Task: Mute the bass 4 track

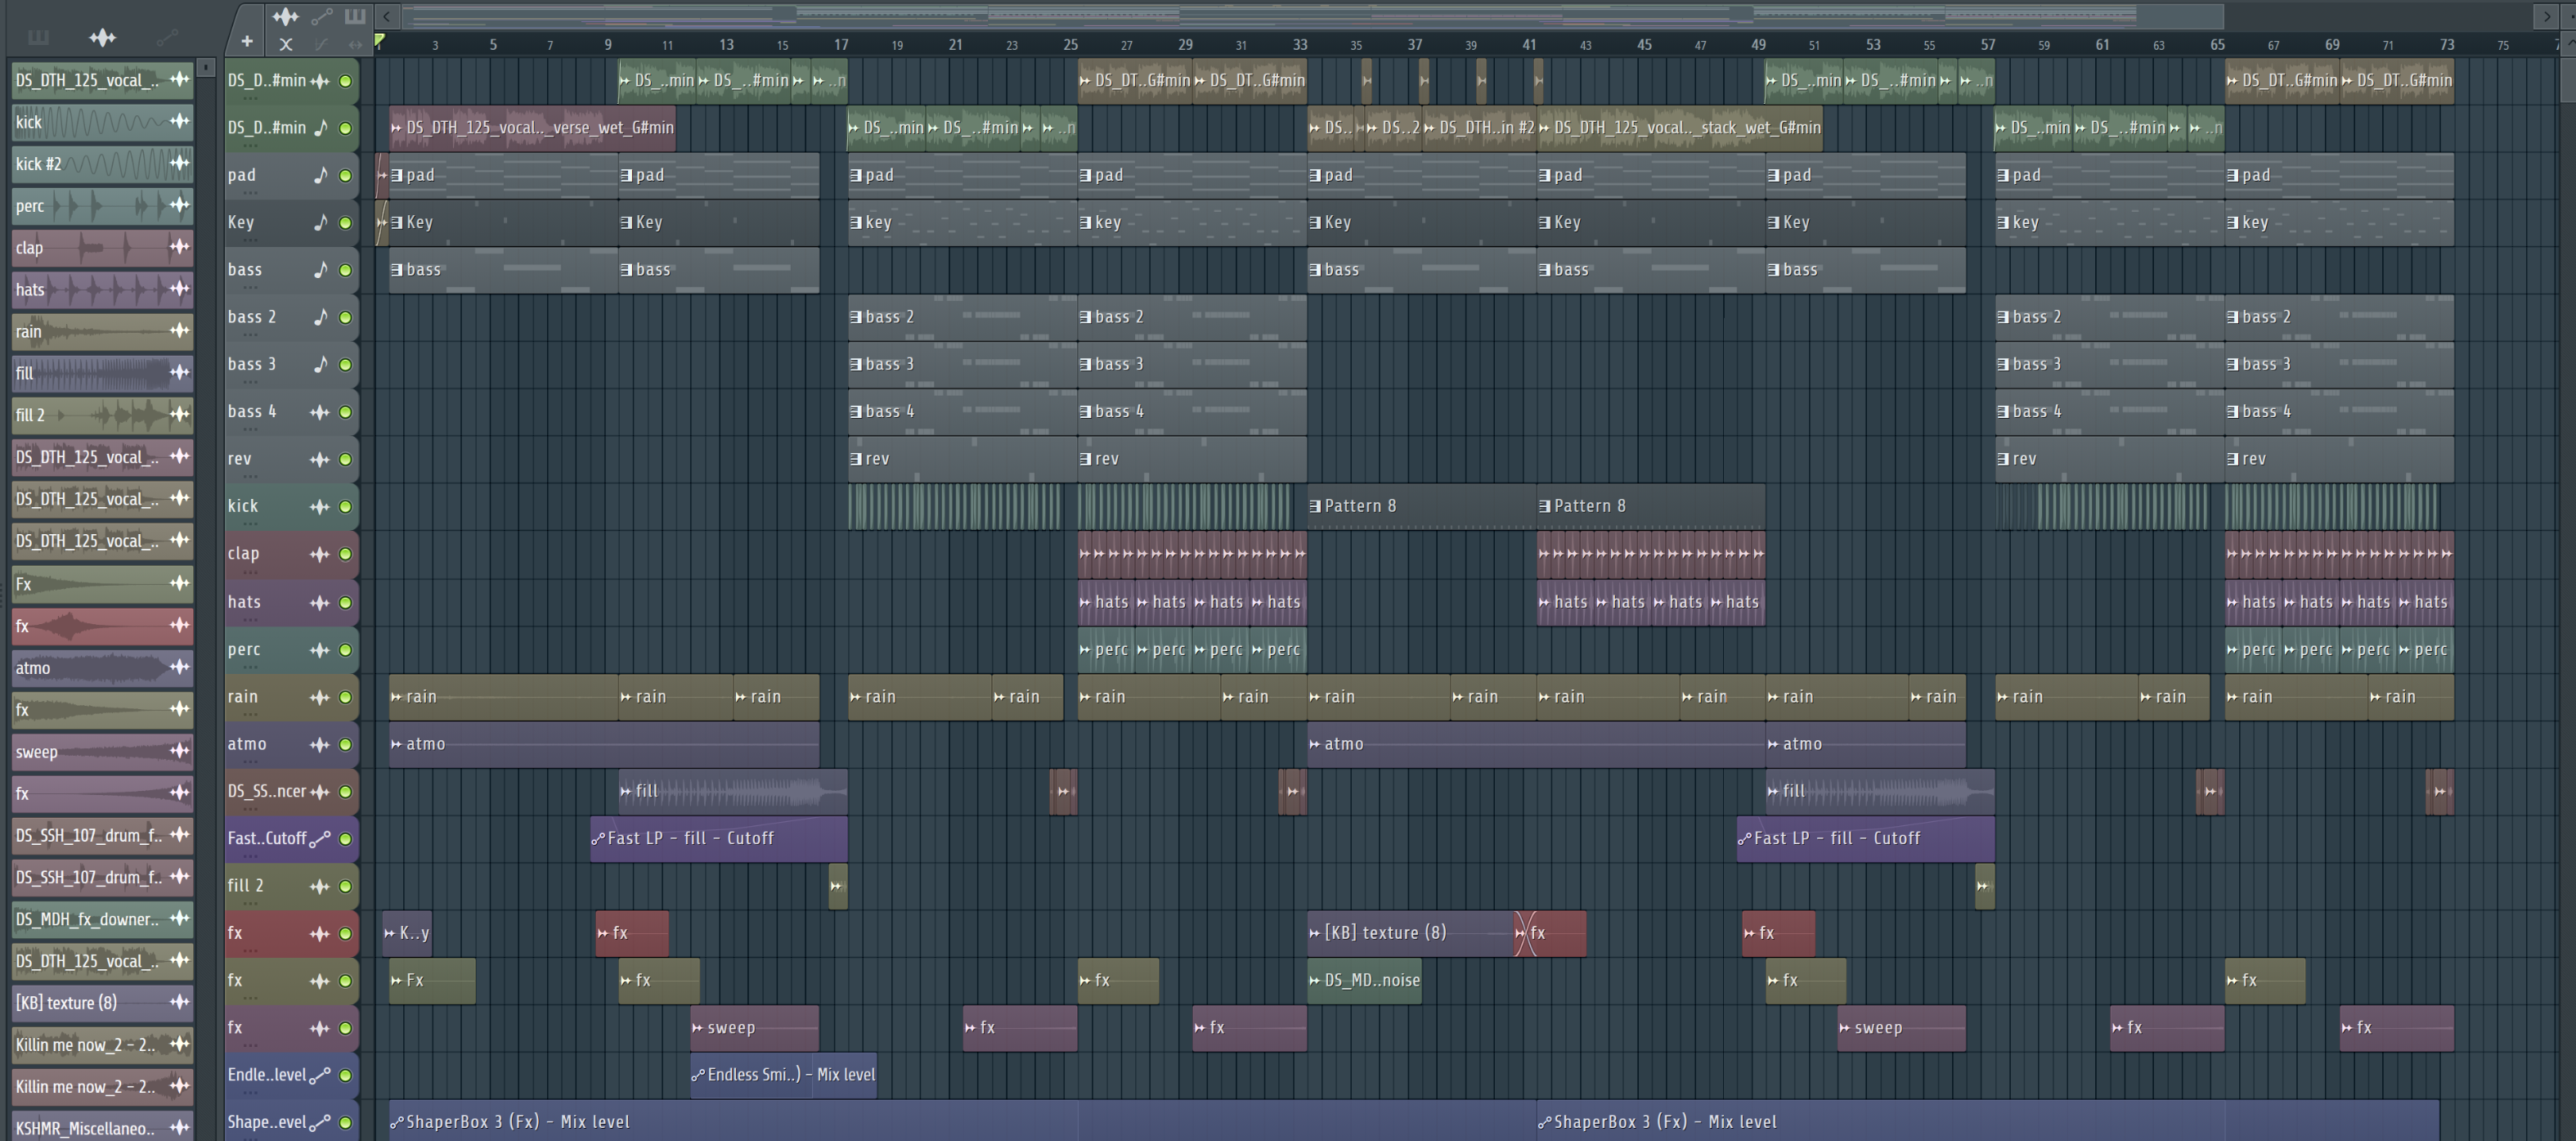Action: pyautogui.click(x=346, y=412)
